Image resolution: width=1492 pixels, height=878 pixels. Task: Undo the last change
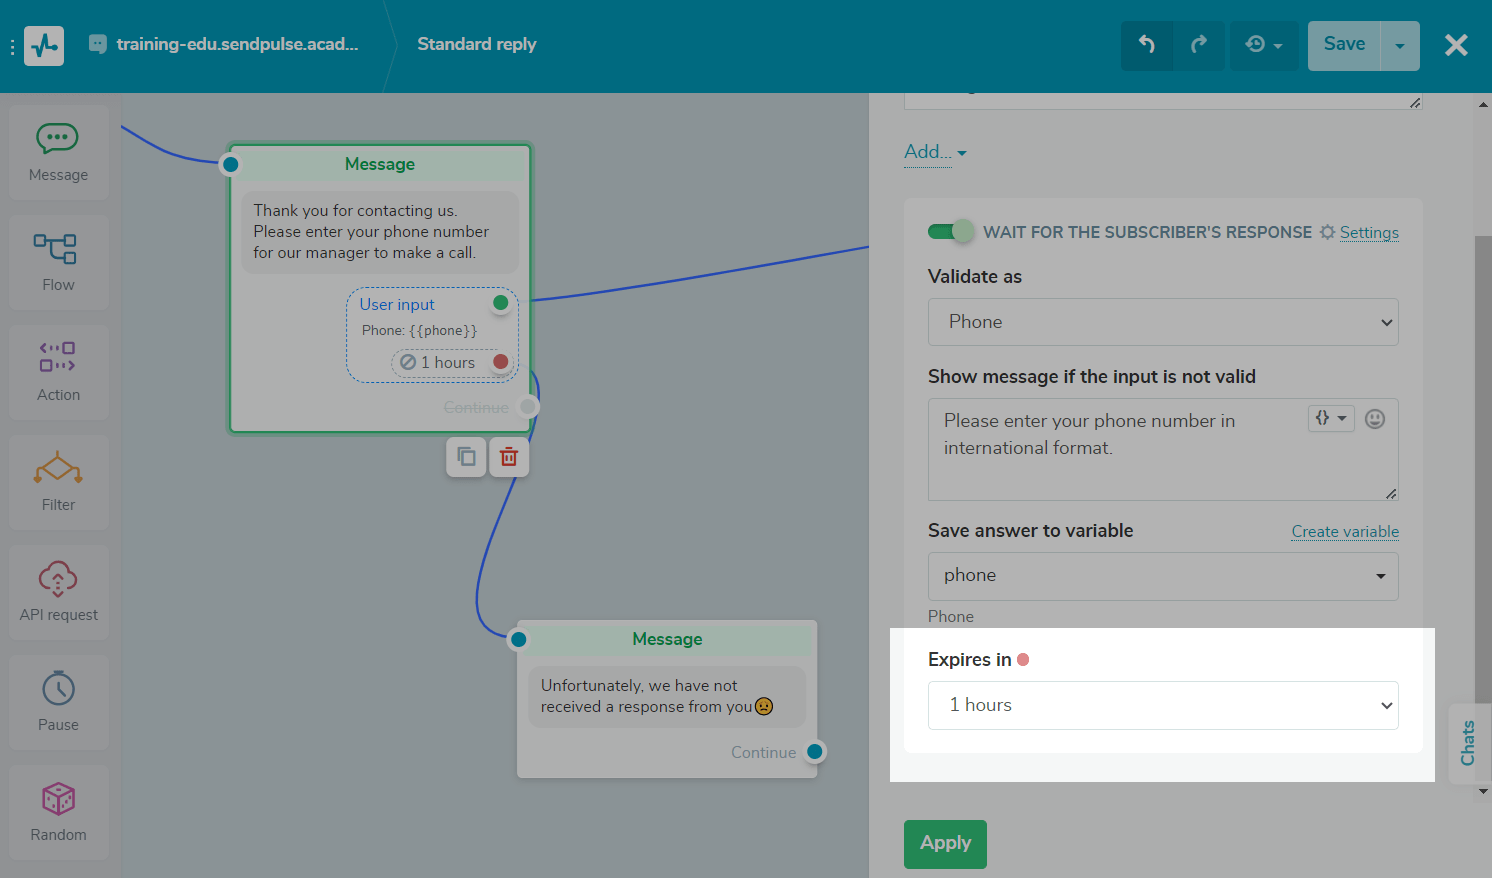tap(1146, 45)
